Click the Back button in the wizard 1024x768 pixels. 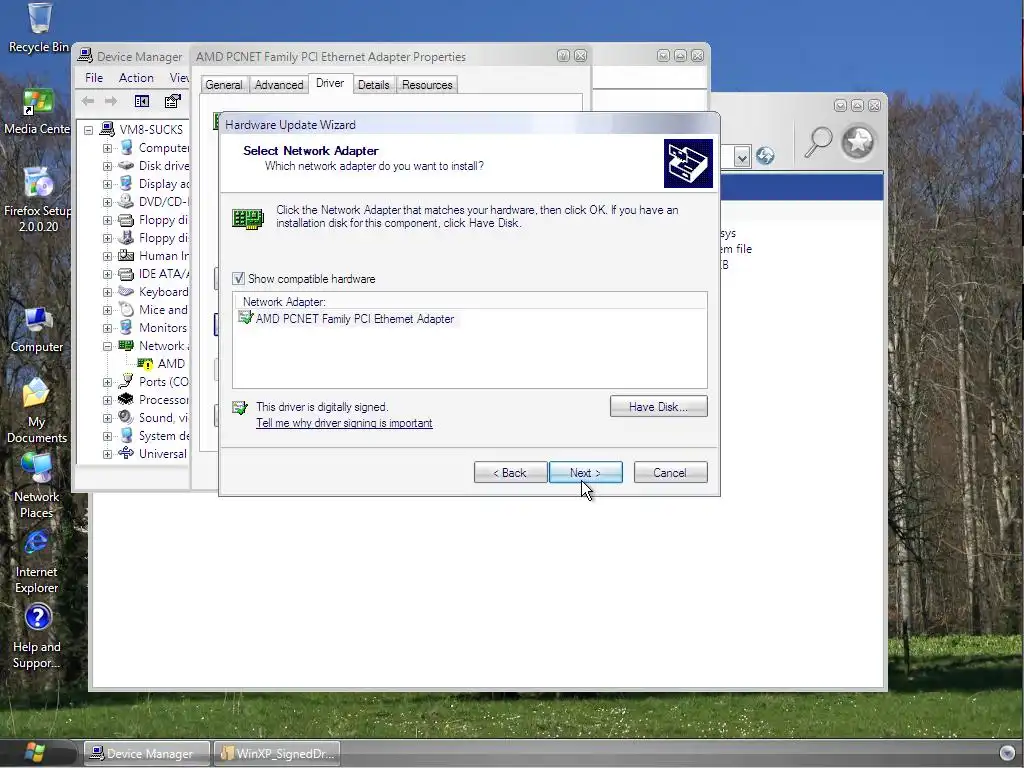[510, 473]
